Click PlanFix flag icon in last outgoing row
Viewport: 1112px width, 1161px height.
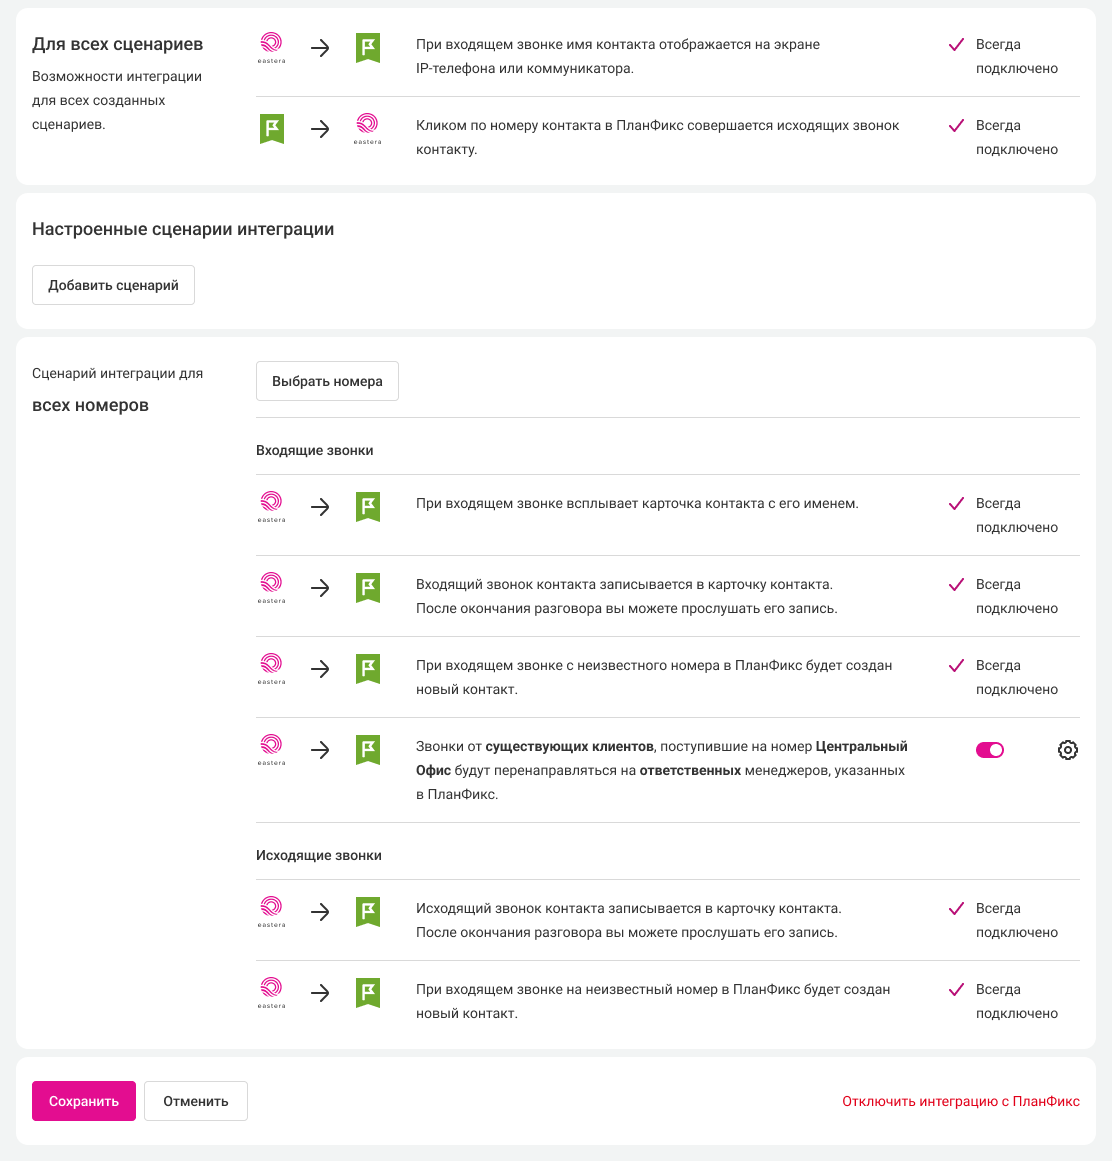click(x=368, y=993)
